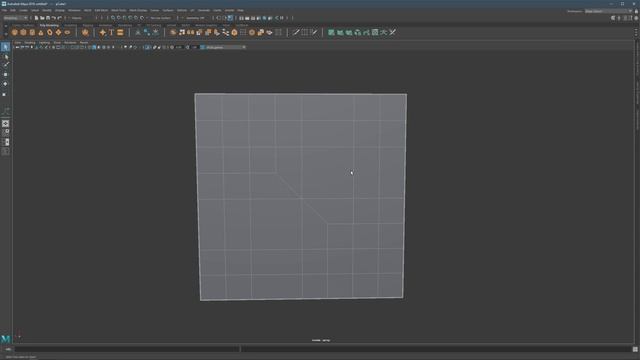Viewport: 640px width, 360px height.
Task: Activate the Multi-Cut knife tool on shelf
Action: 296,32
